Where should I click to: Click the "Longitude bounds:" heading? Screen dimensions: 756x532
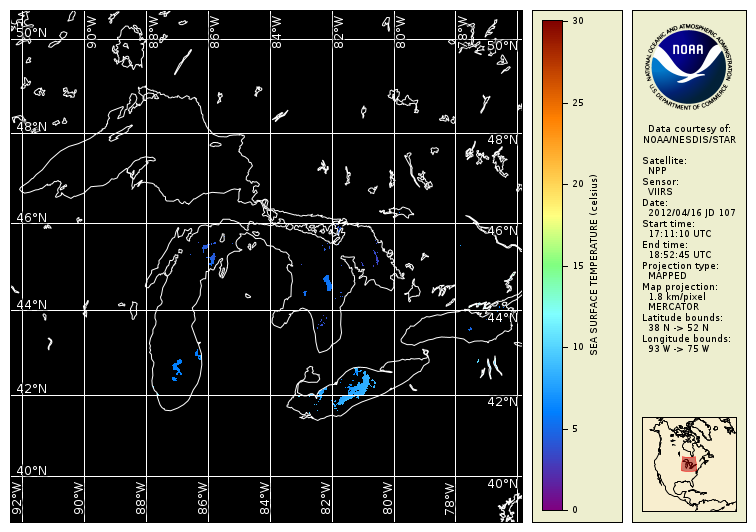pyautogui.click(x=687, y=339)
